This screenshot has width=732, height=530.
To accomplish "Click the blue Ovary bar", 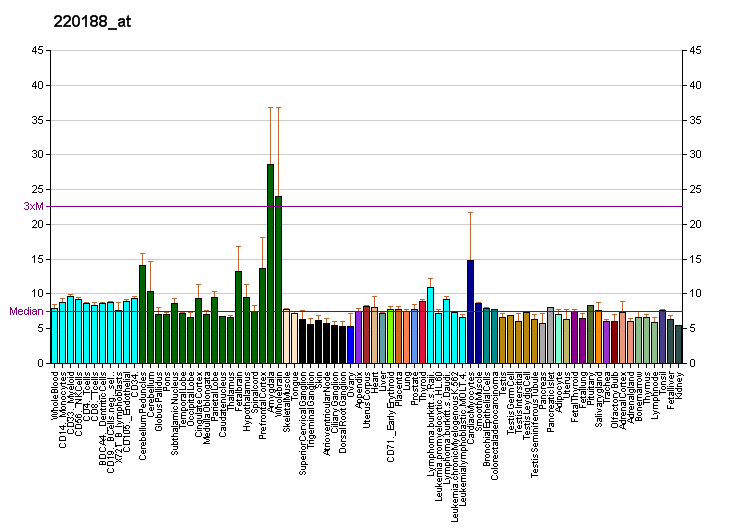I will [350, 344].
